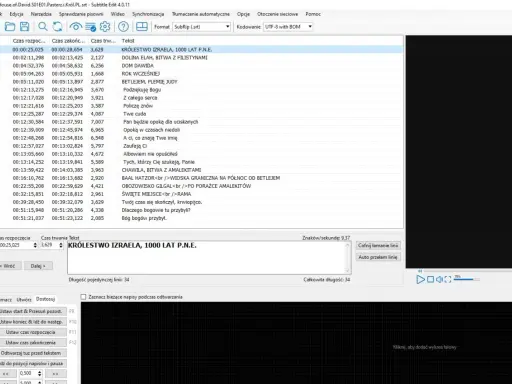
Task: Sort by 'Tekst' column header
Action: [128, 41]
